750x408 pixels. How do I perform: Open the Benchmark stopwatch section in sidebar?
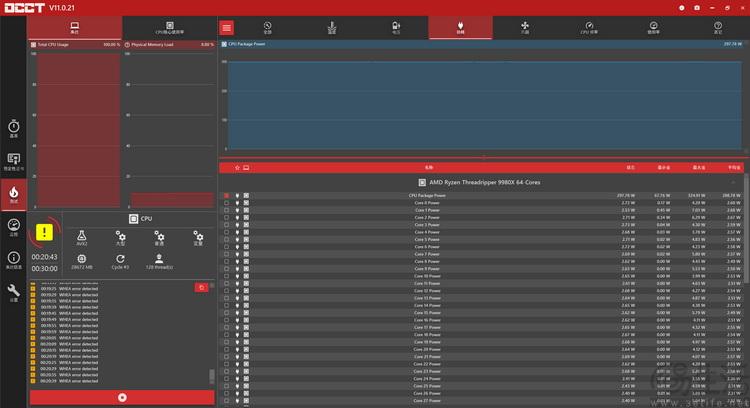point(13,128)
